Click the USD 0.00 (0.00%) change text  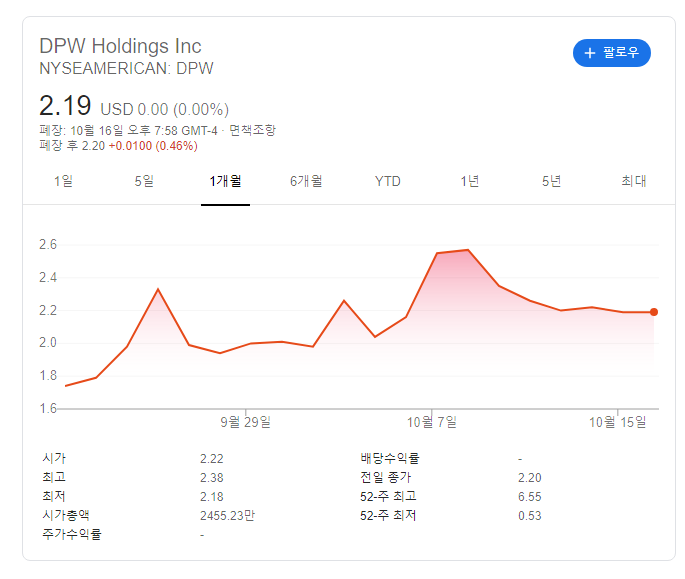165,109
